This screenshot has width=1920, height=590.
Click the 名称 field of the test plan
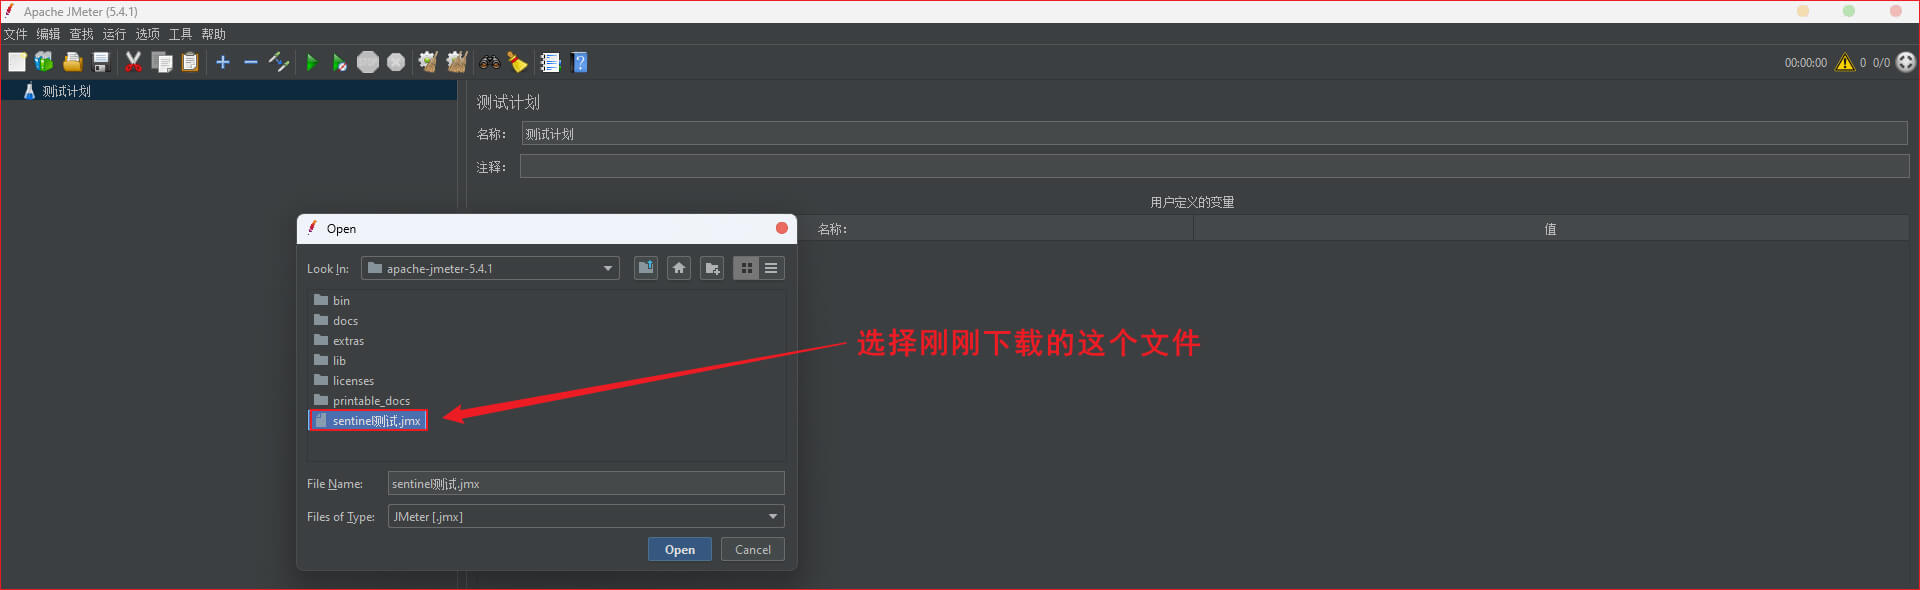1215,134
